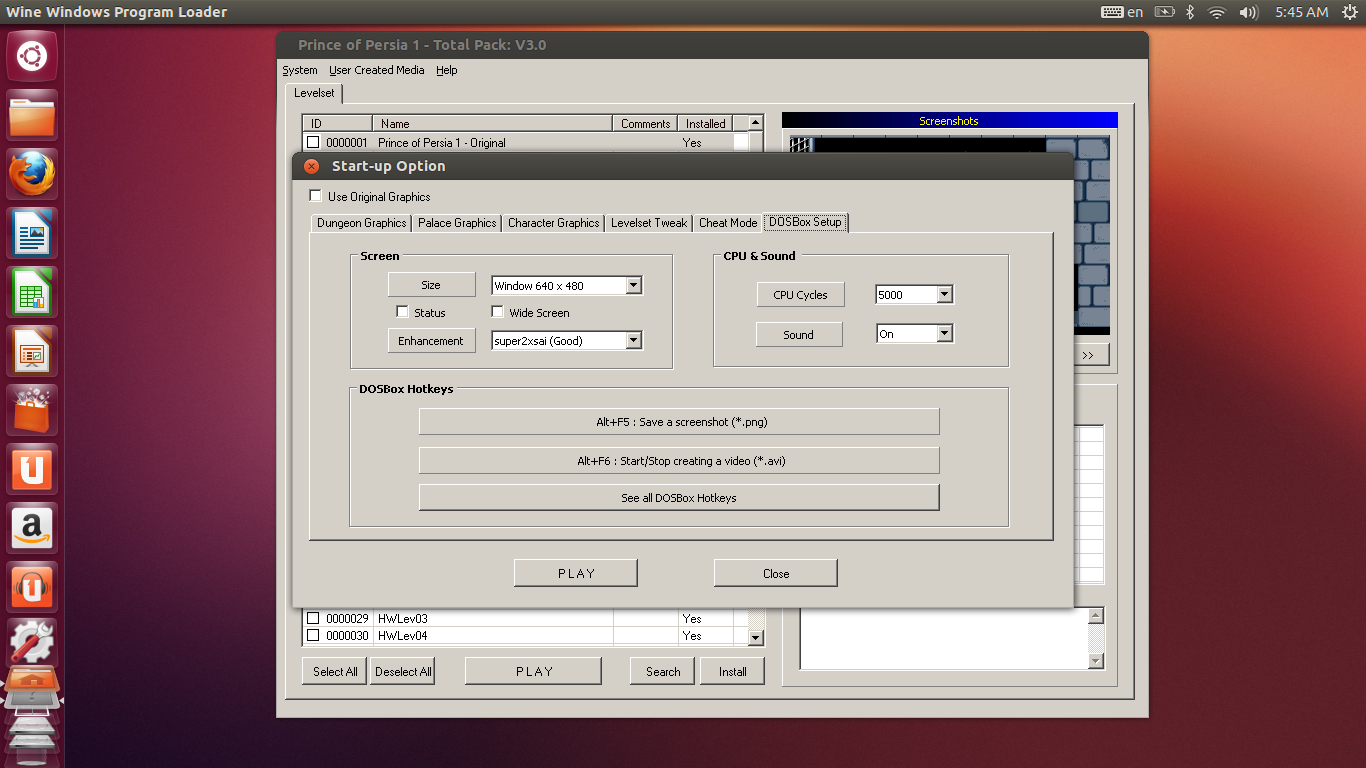
Task: Click description box scroll up arrow
Action: (1096, 616)
